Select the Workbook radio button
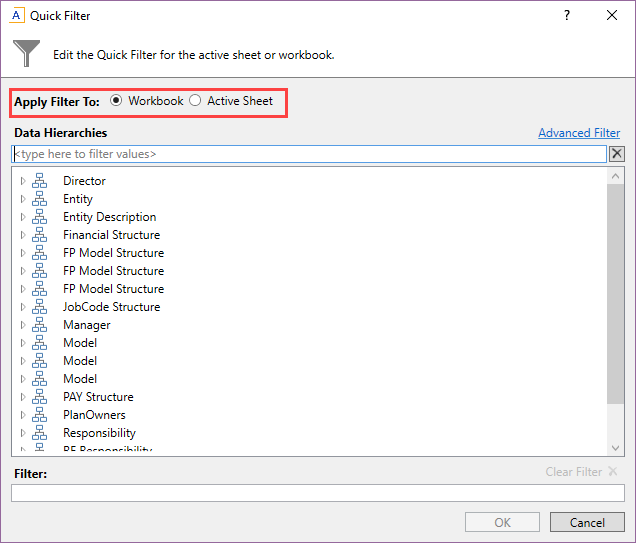Screen dimensions: 636x543 click(116, 100)
